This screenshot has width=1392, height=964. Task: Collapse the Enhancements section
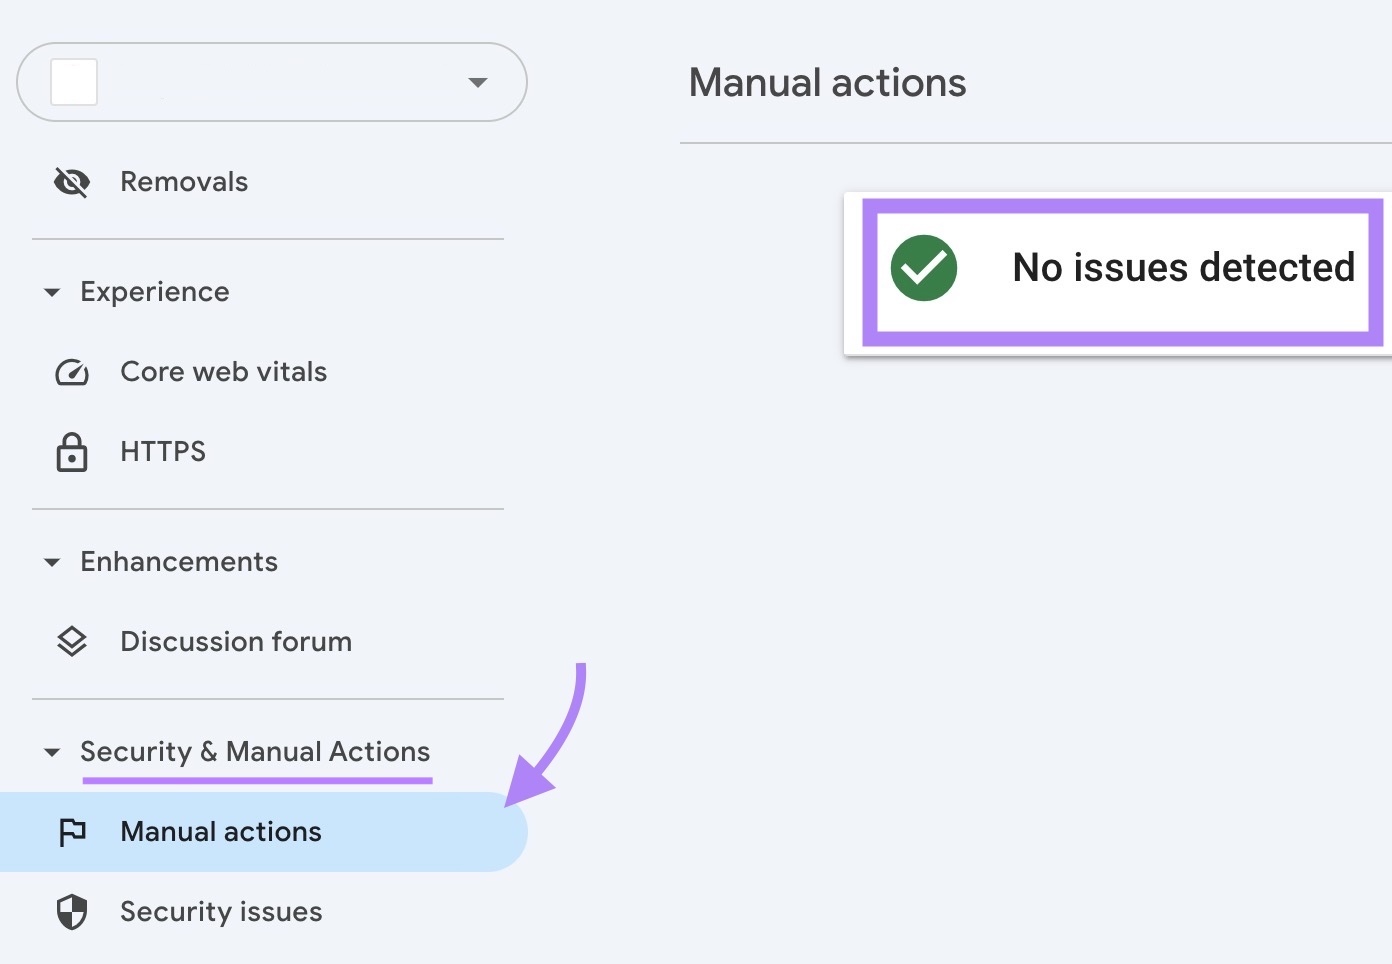(x=52, y=562)
